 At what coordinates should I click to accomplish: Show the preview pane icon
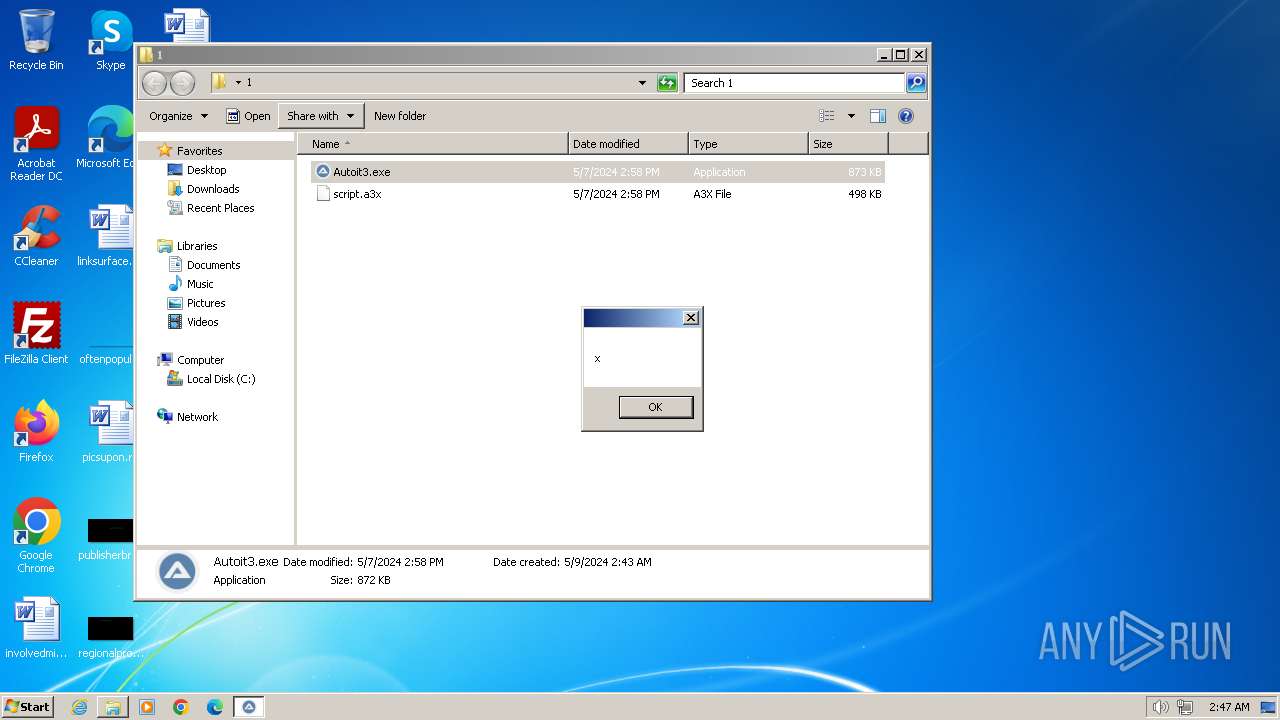878,116
